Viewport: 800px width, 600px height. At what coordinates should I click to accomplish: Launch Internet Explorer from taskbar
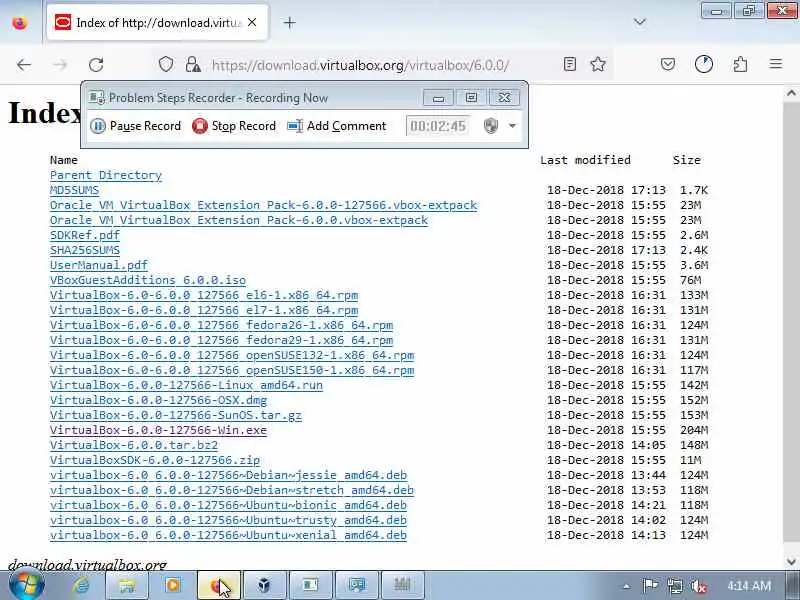pyautogui.click(x=81, y=585)
